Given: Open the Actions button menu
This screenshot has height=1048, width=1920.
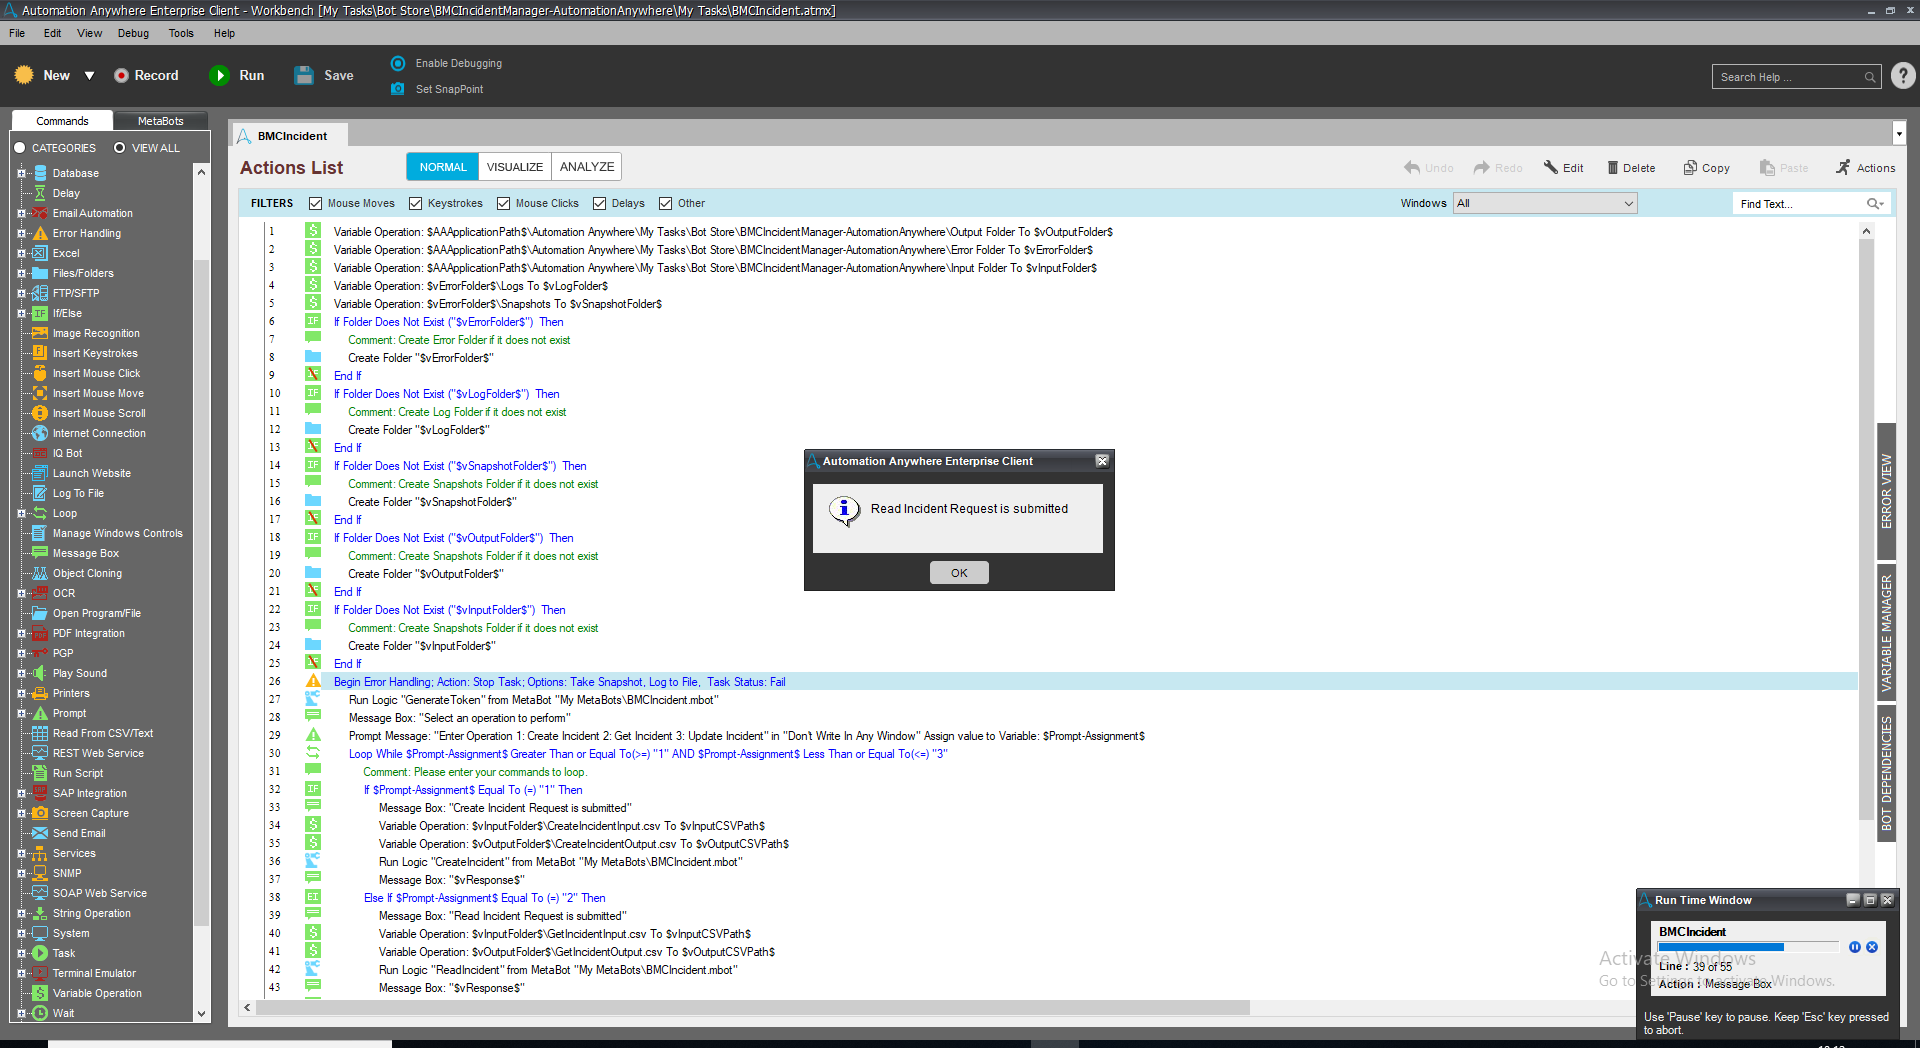Looking at the screenshot, I should point(1866,168).
